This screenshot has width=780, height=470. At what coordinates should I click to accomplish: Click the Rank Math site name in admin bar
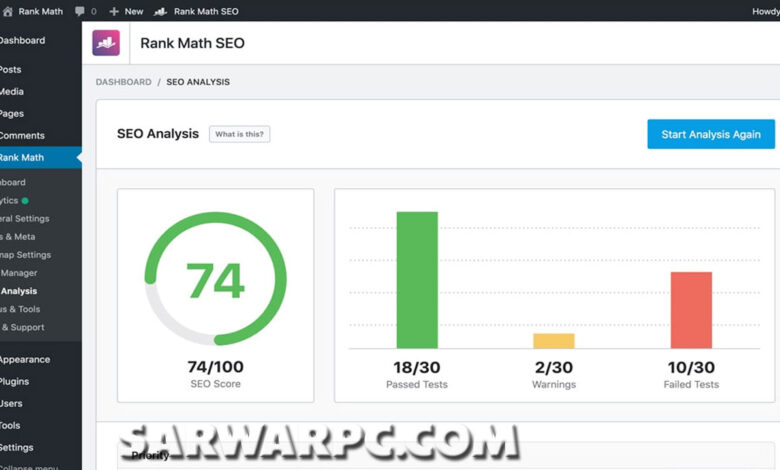[41, 11]
